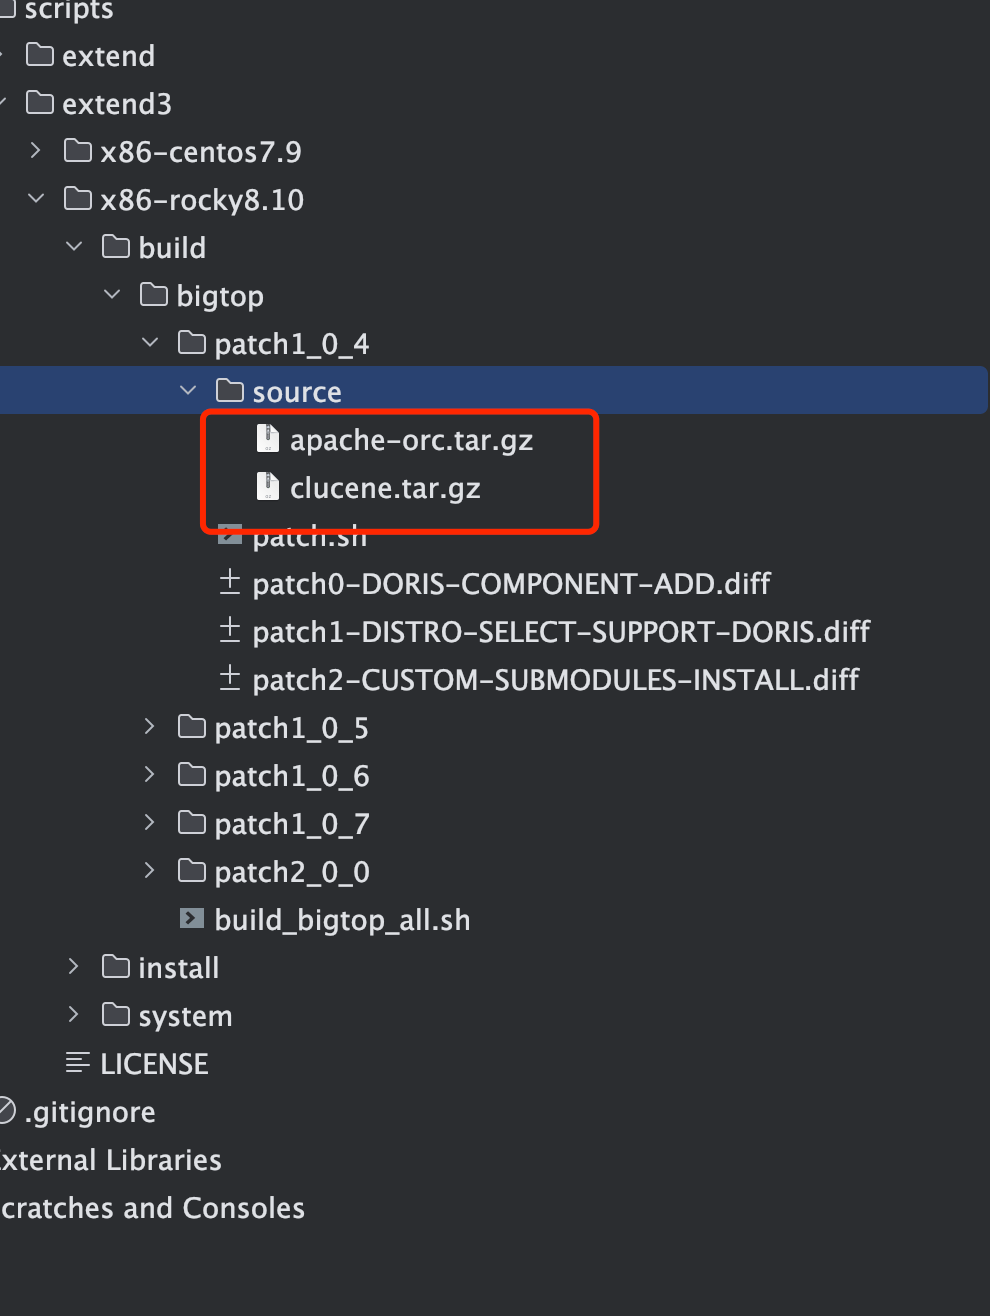Expand the x86-centos7.9 folder
Image resolution: width=990 pixels, height=1316 pixels.
pyautogui.click(x=36, y=151)
